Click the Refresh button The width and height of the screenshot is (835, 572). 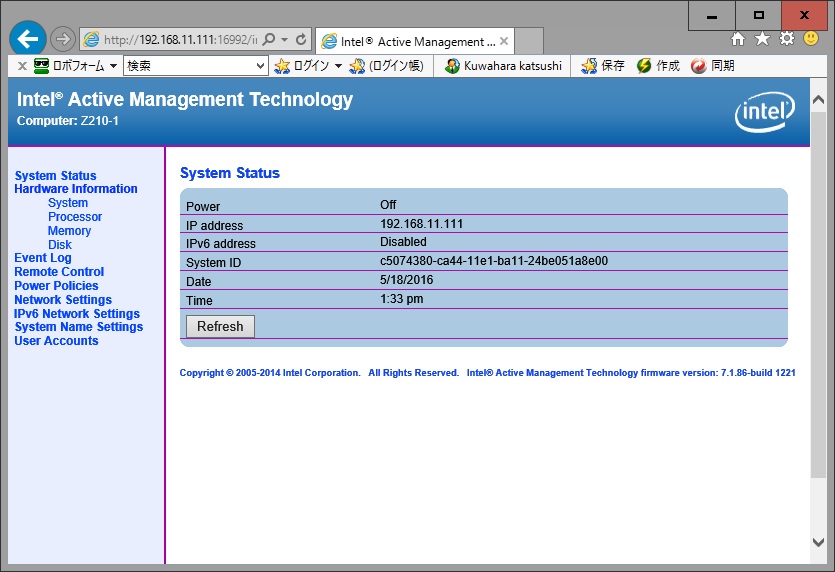tap(220, 326)
